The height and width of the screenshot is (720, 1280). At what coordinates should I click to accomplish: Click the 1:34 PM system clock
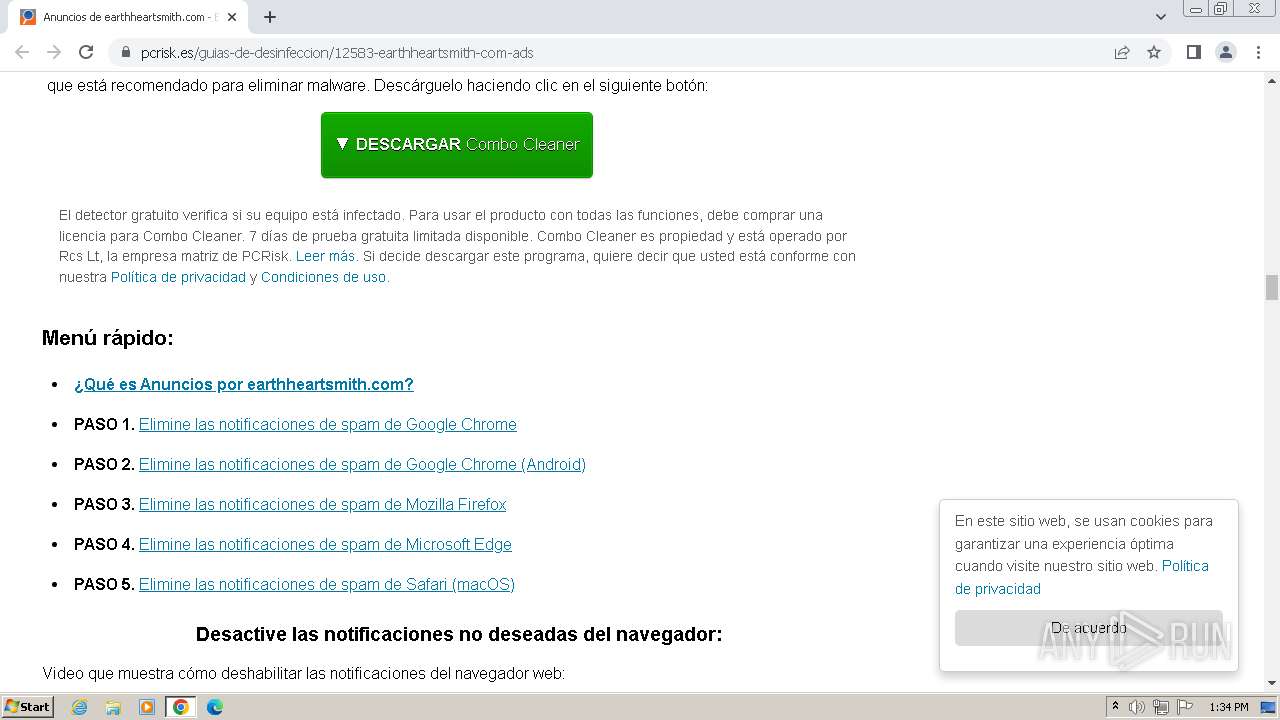click(x=1228, y=707)
